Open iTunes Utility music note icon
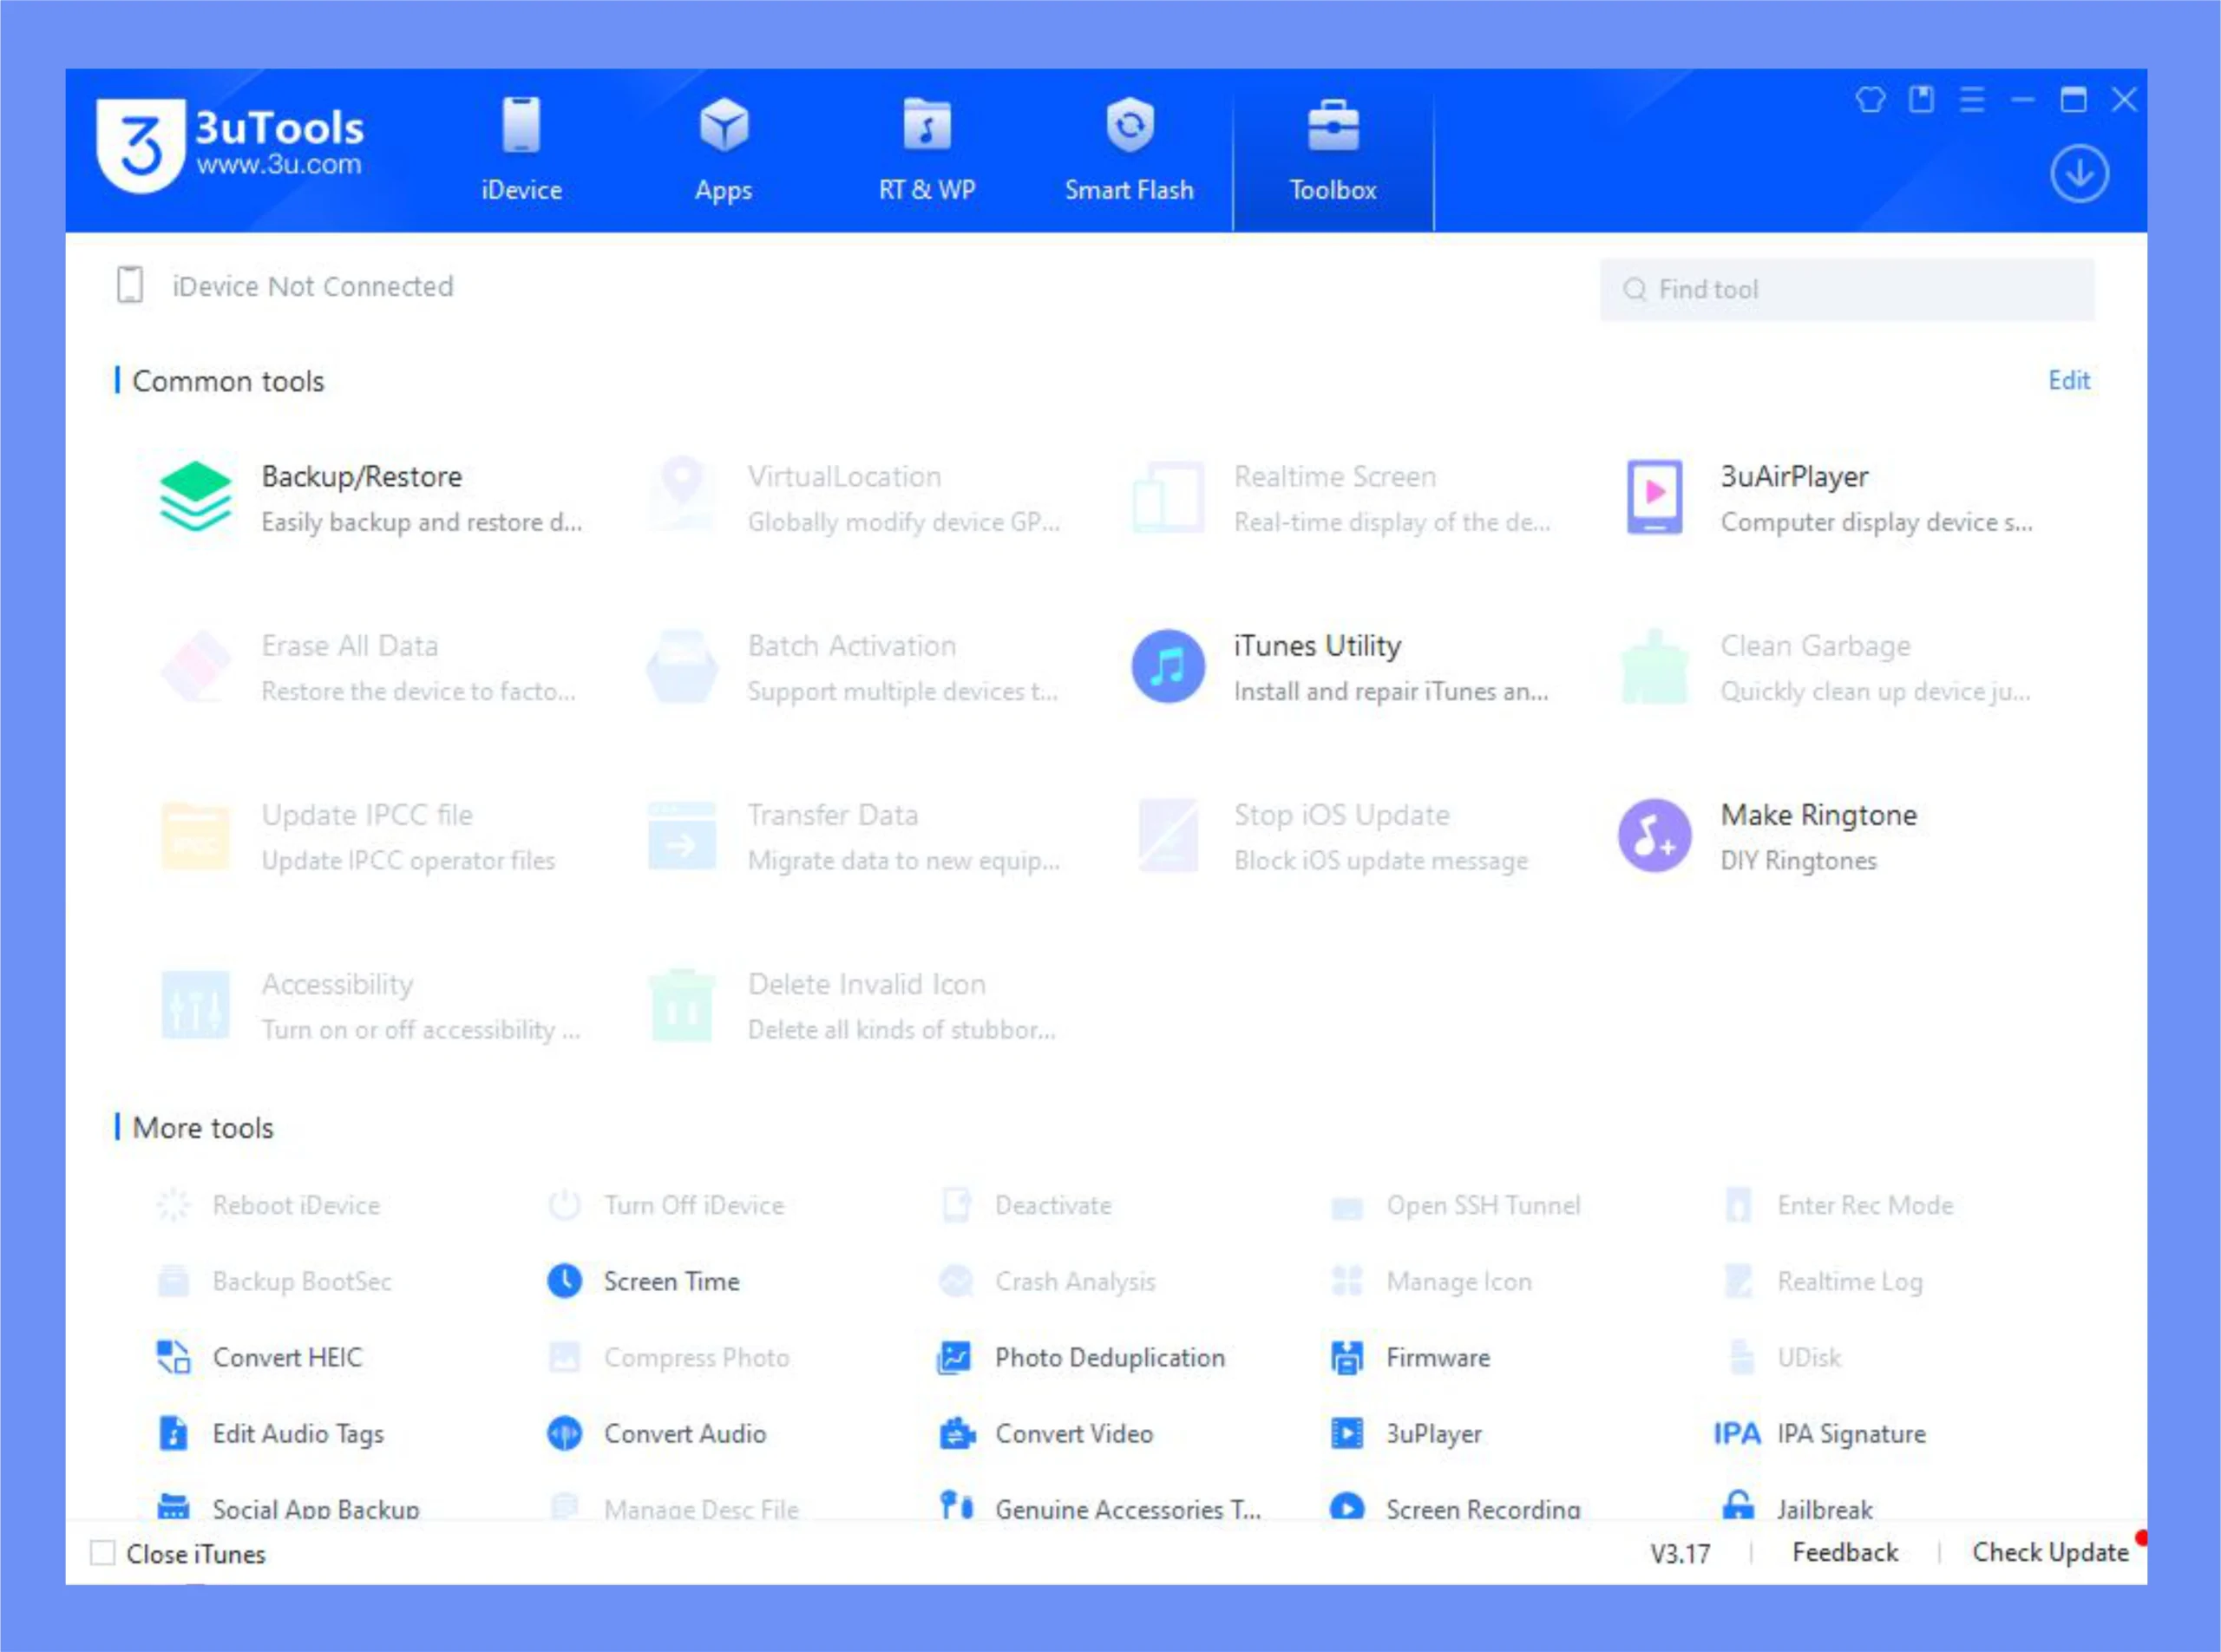2221x1652 pixels. point(1167,666)
